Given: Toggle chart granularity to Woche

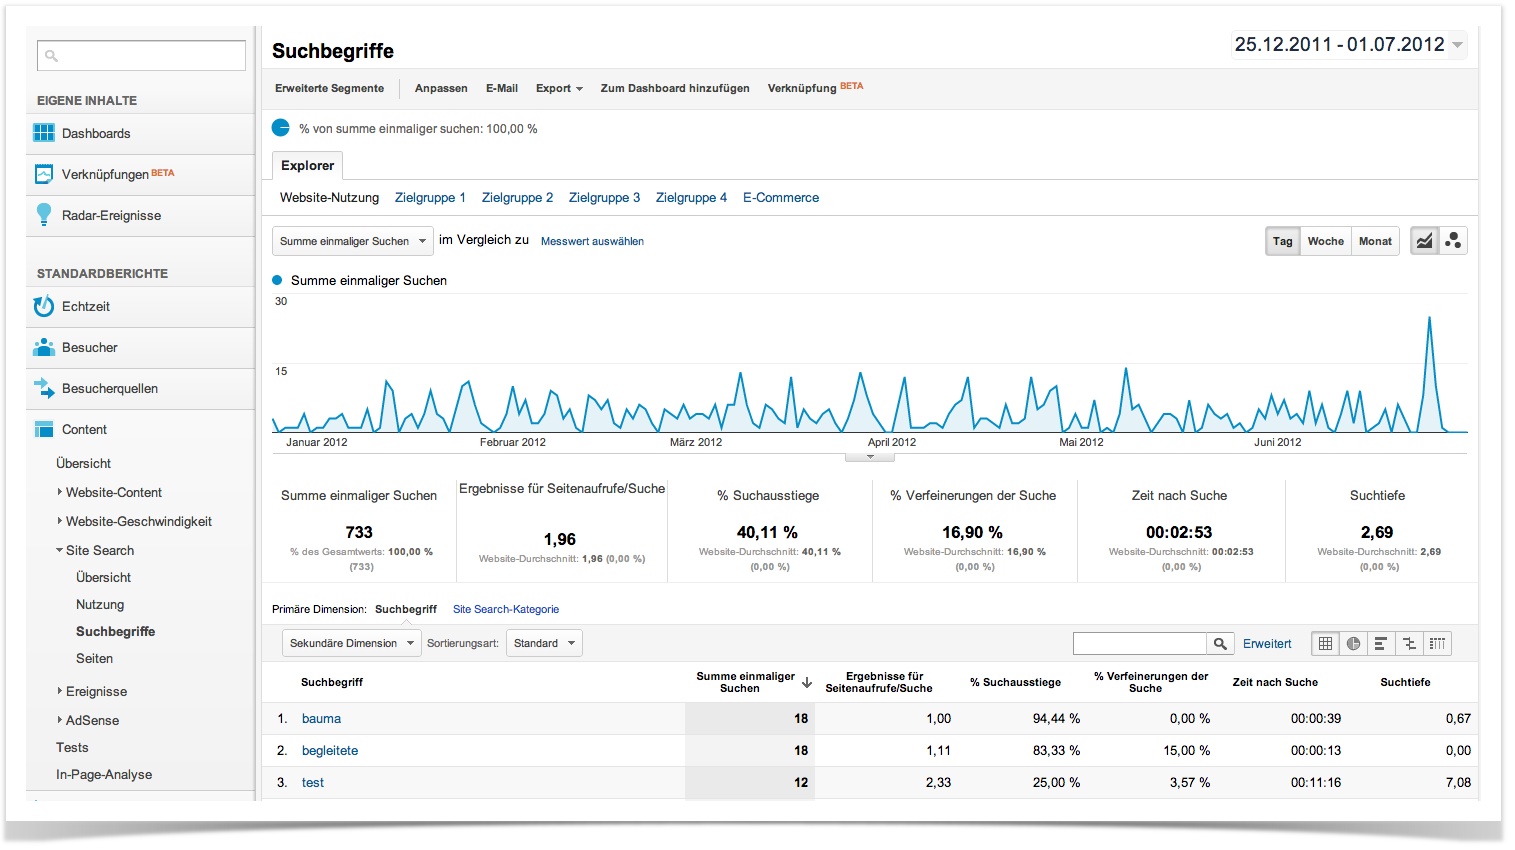Looking at the screenshot, I should point(1325,241).
